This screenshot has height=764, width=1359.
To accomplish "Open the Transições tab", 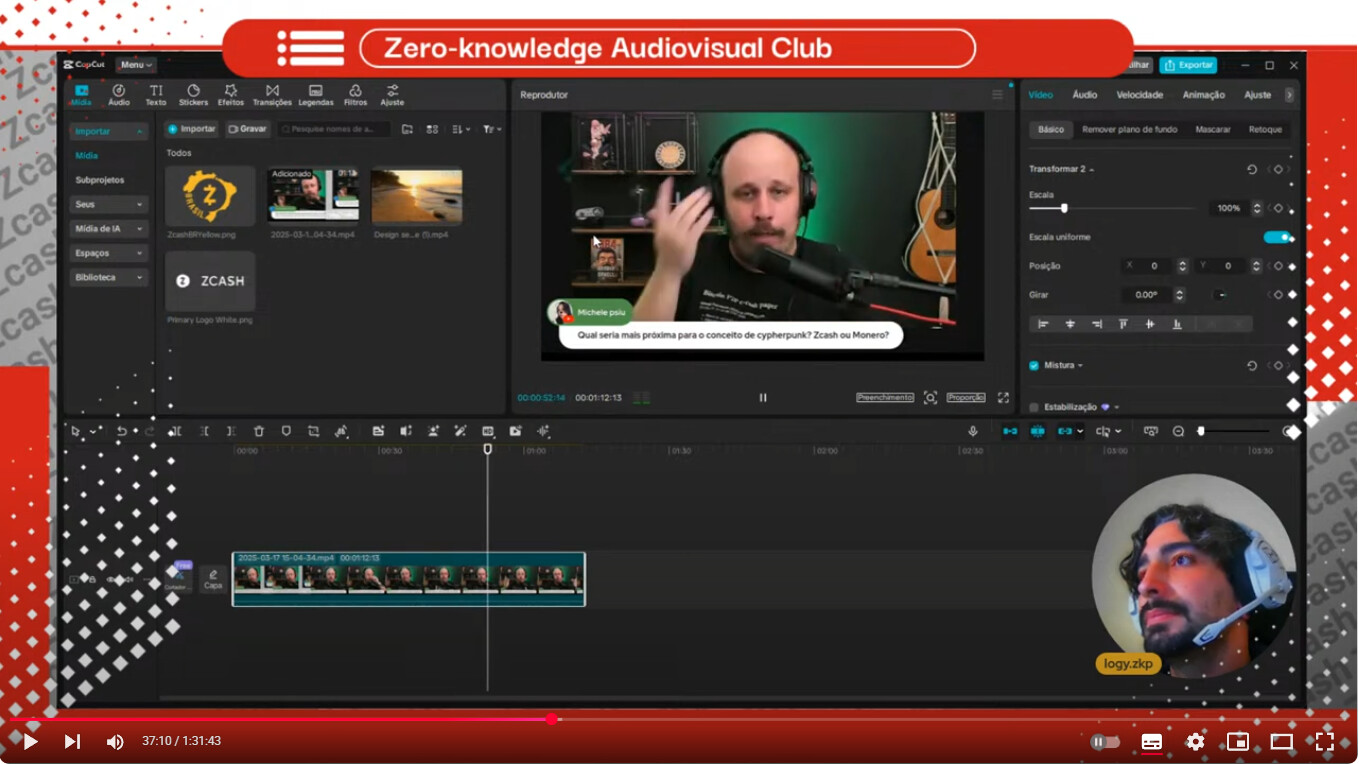I will (272, 95).
